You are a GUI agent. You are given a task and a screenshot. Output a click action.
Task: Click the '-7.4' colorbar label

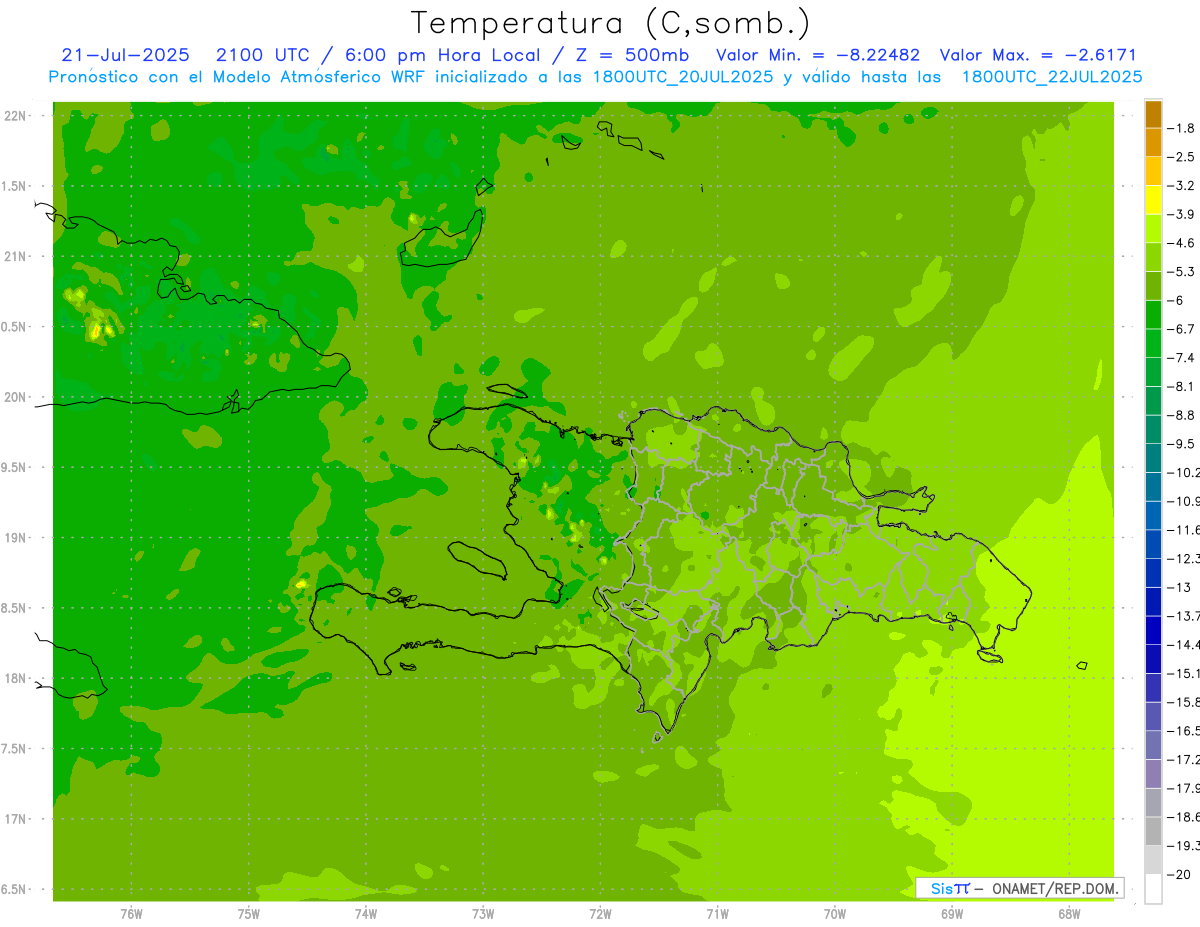[1182, 358]
